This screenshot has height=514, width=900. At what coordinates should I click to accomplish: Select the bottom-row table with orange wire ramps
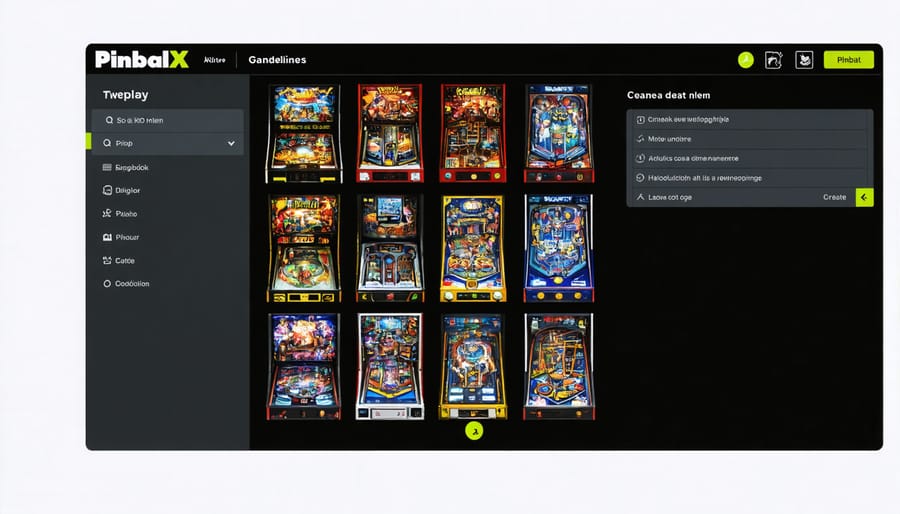coord(559,367)
